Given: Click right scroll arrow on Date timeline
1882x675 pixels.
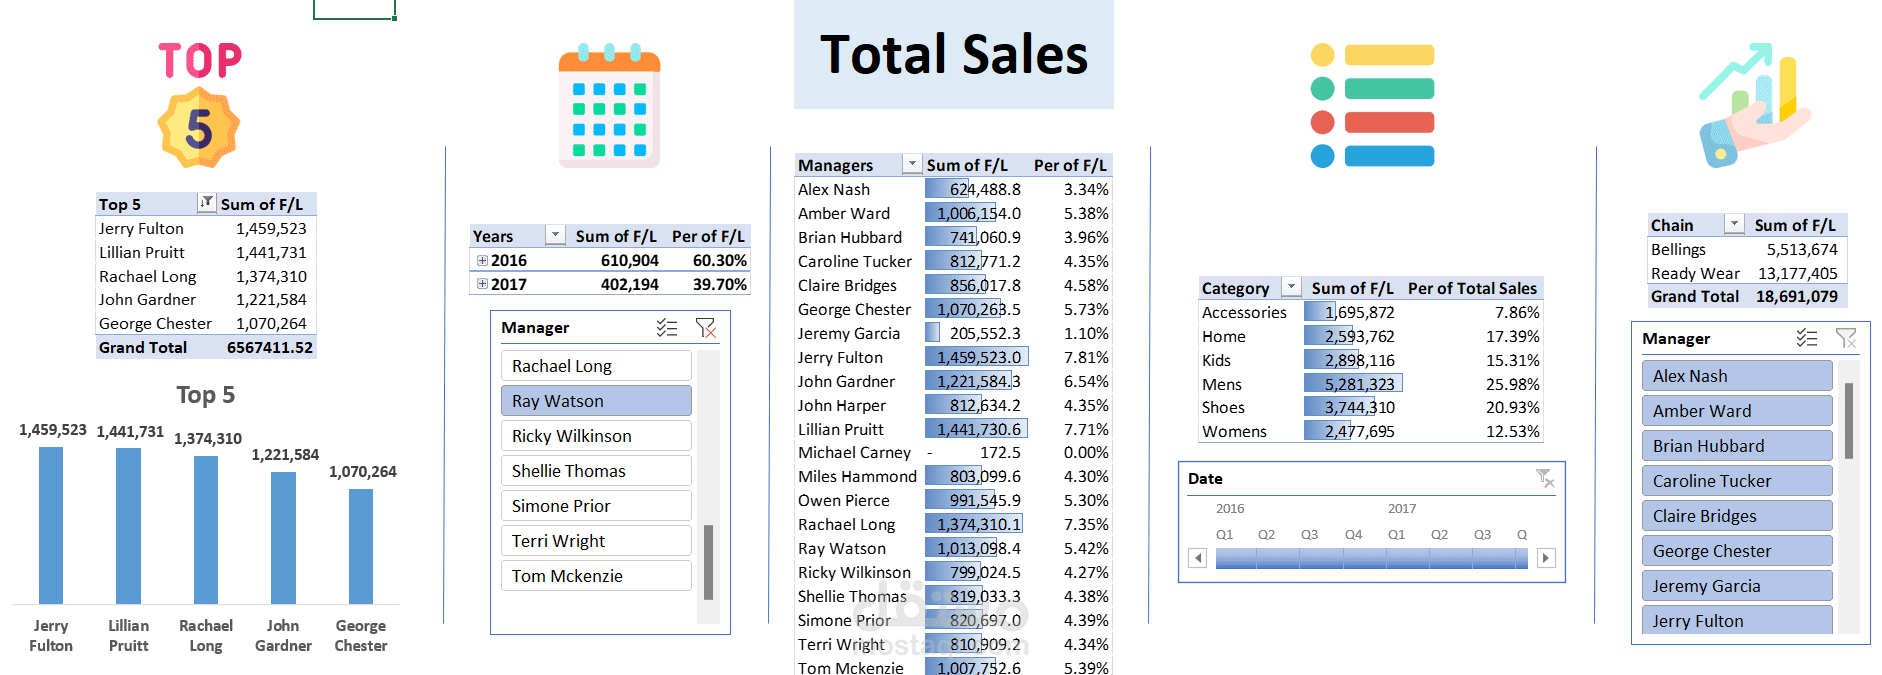Looking at the screenshot, I should pos(1546,558).
